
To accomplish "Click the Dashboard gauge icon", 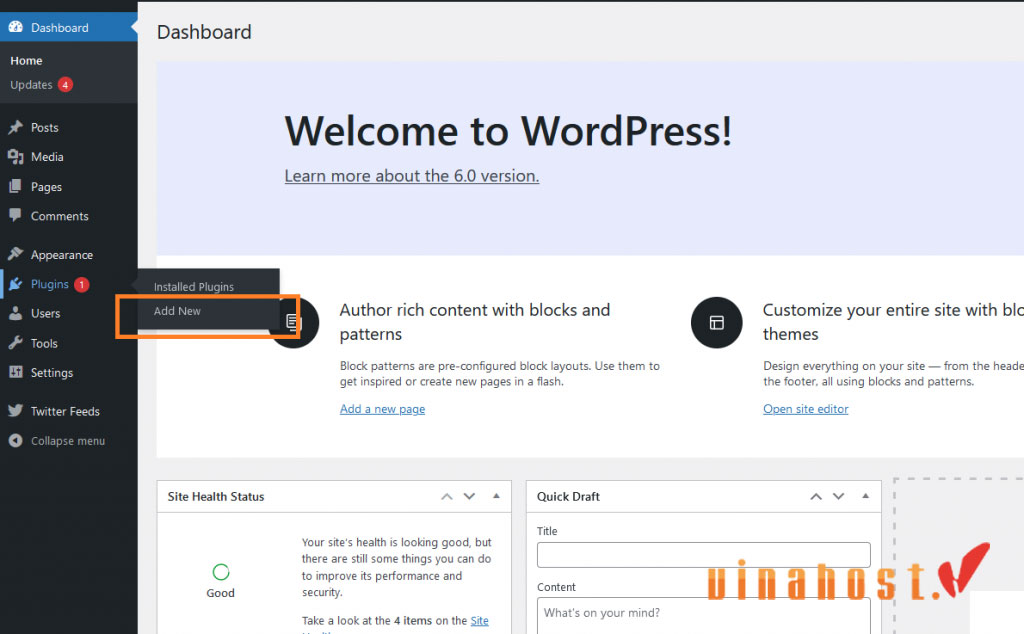I will coord(16,27).
